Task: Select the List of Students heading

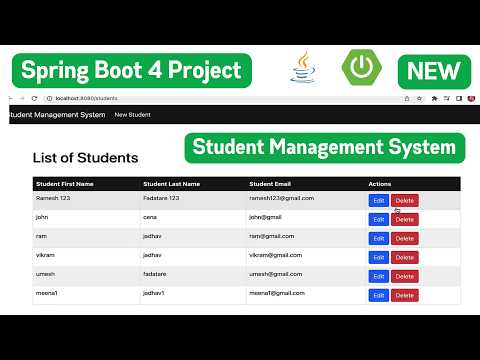Action: pos(85,158)
